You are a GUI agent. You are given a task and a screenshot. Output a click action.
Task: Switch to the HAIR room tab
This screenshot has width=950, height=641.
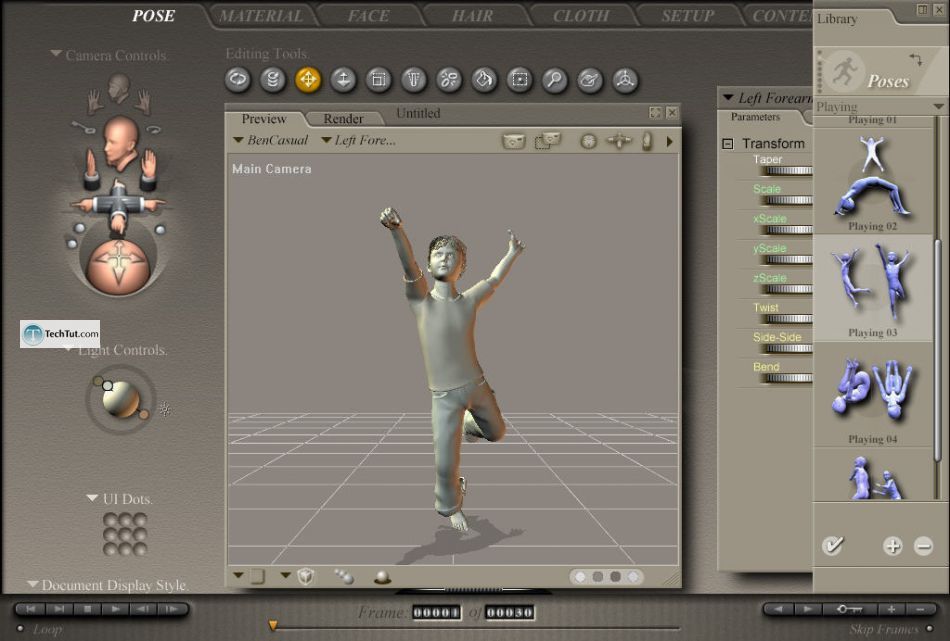pos(473,16)
